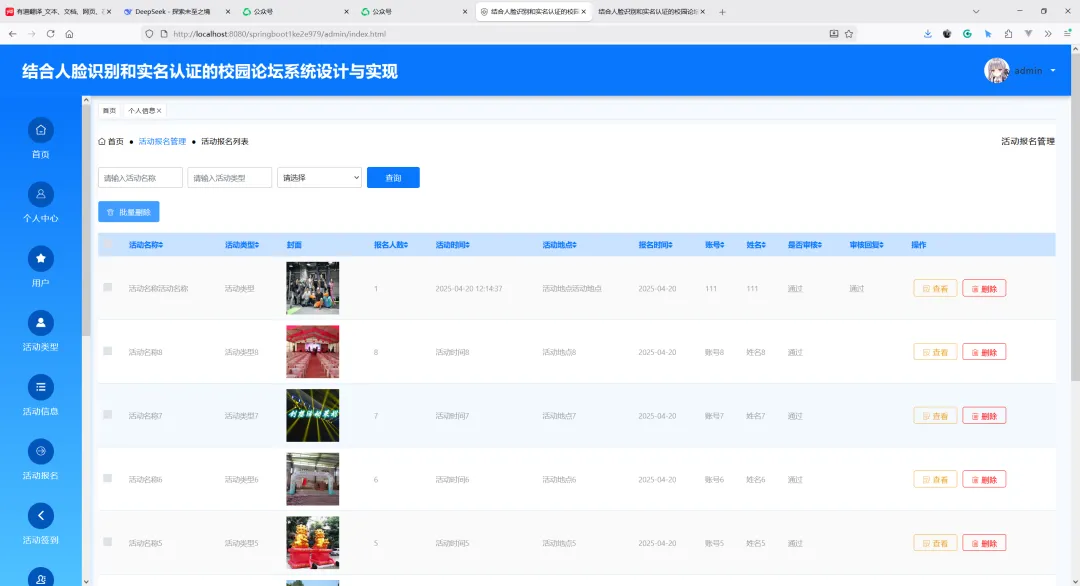
Task: Open the 活动名称8 cover thumbnail
Action: 313,352
